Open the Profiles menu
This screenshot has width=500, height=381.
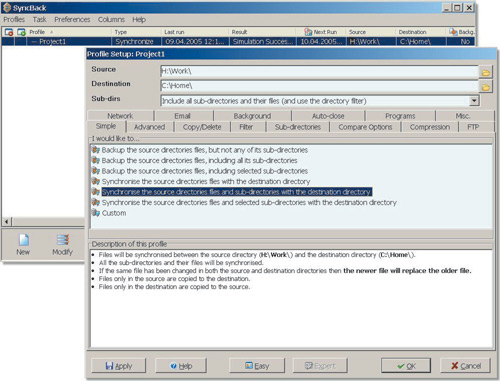[x=14, y=19]
